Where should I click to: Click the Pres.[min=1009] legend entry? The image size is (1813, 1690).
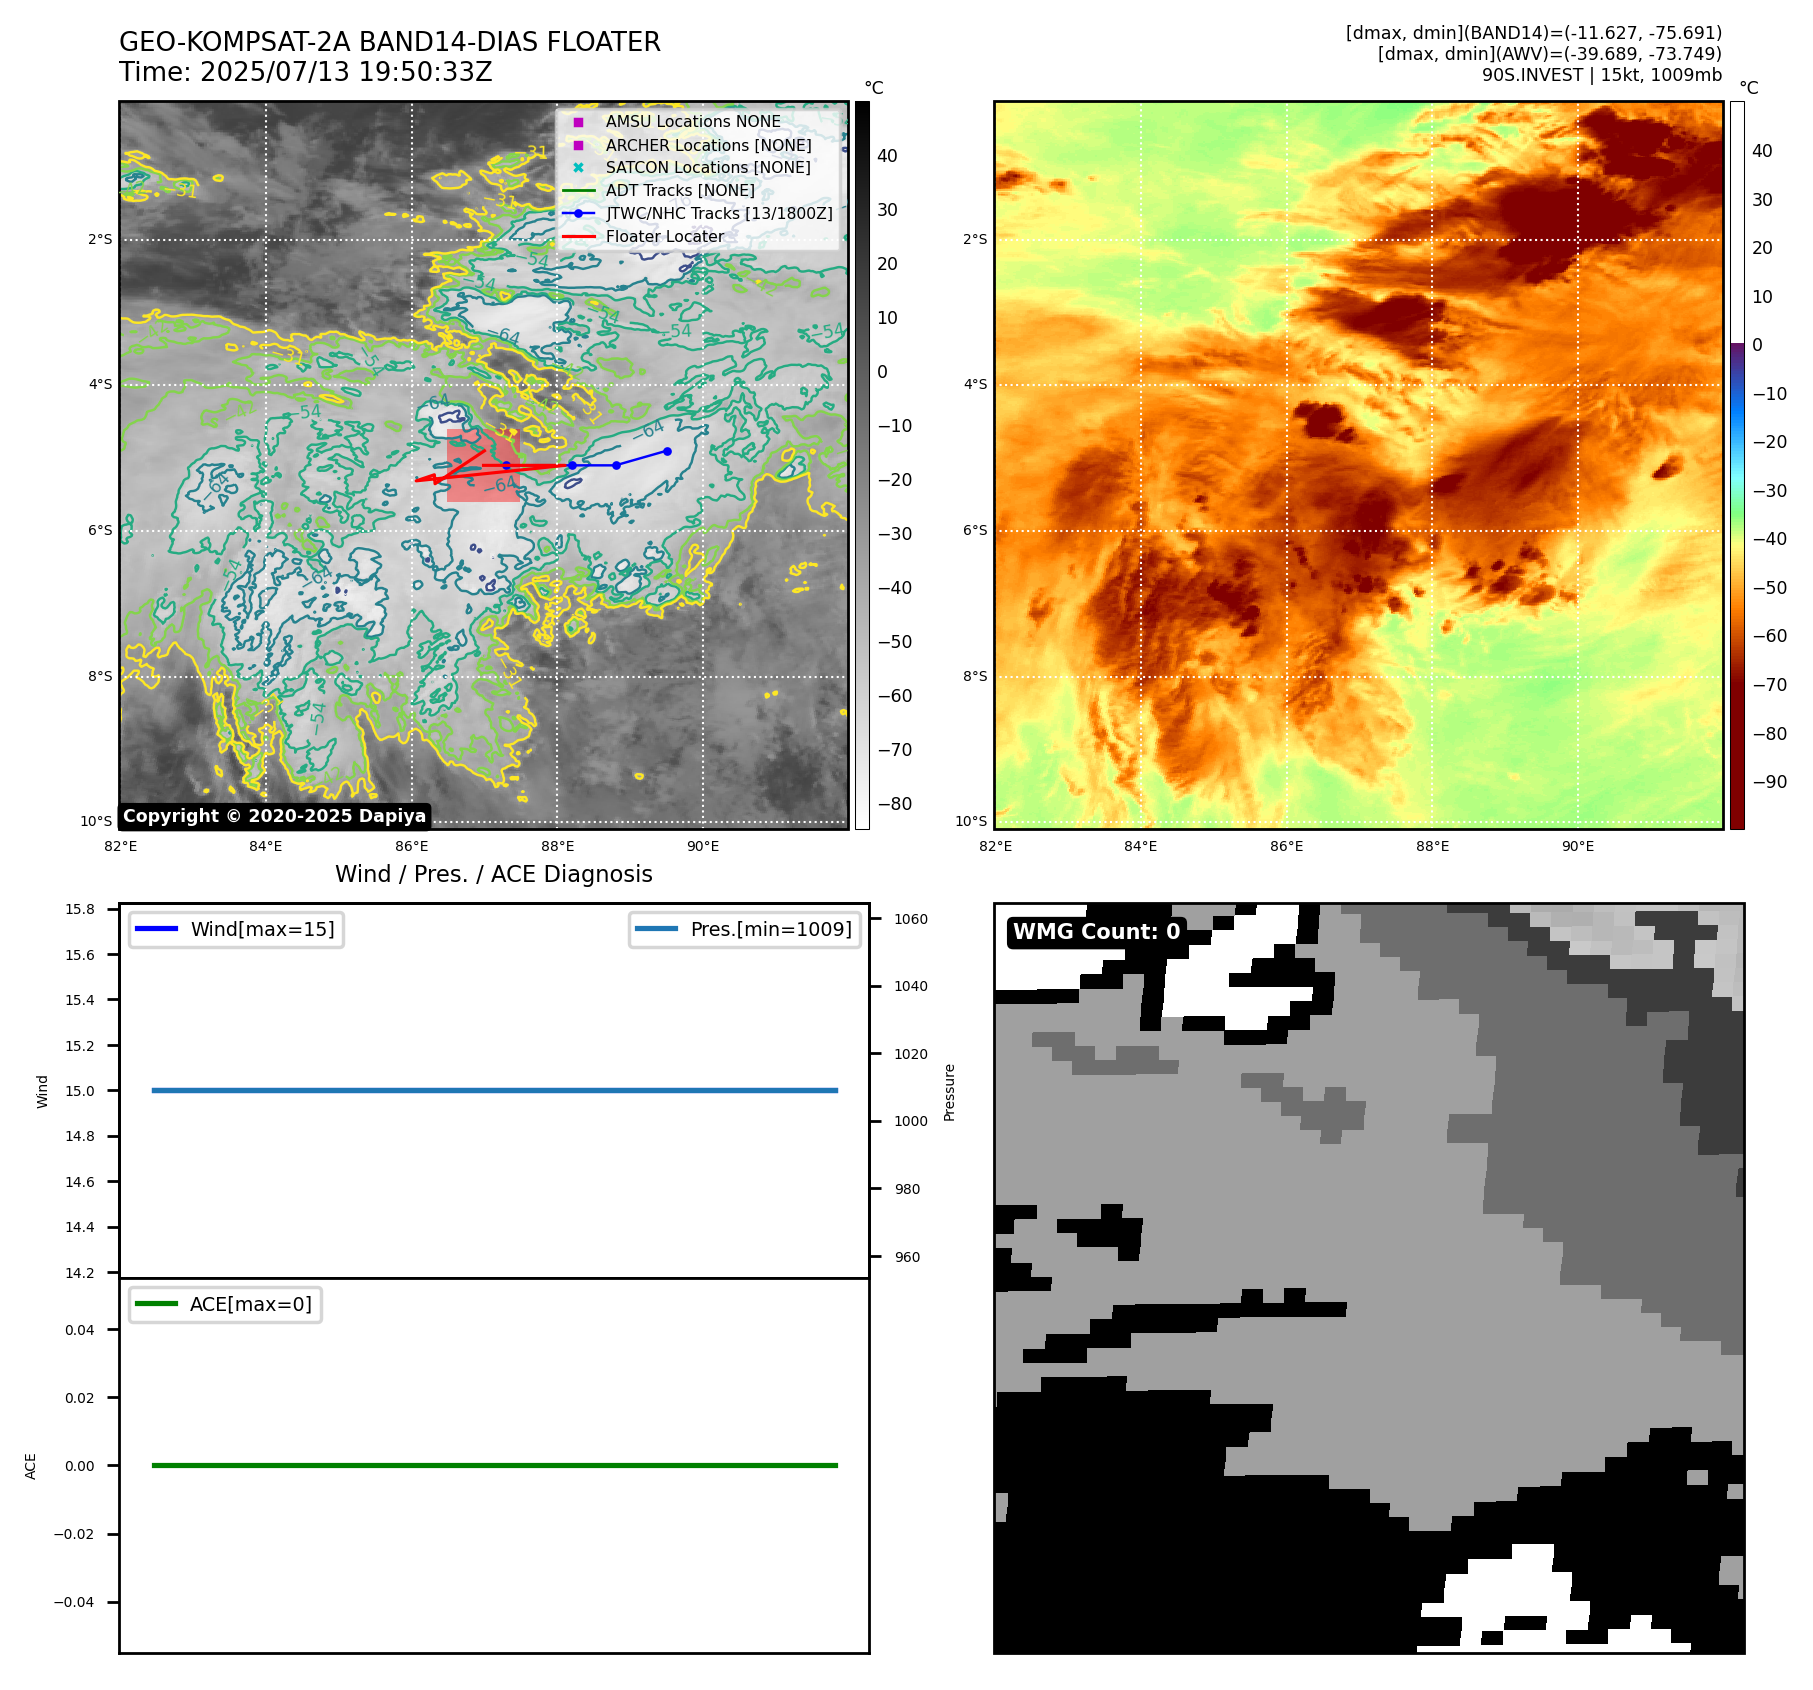(745, 929)
